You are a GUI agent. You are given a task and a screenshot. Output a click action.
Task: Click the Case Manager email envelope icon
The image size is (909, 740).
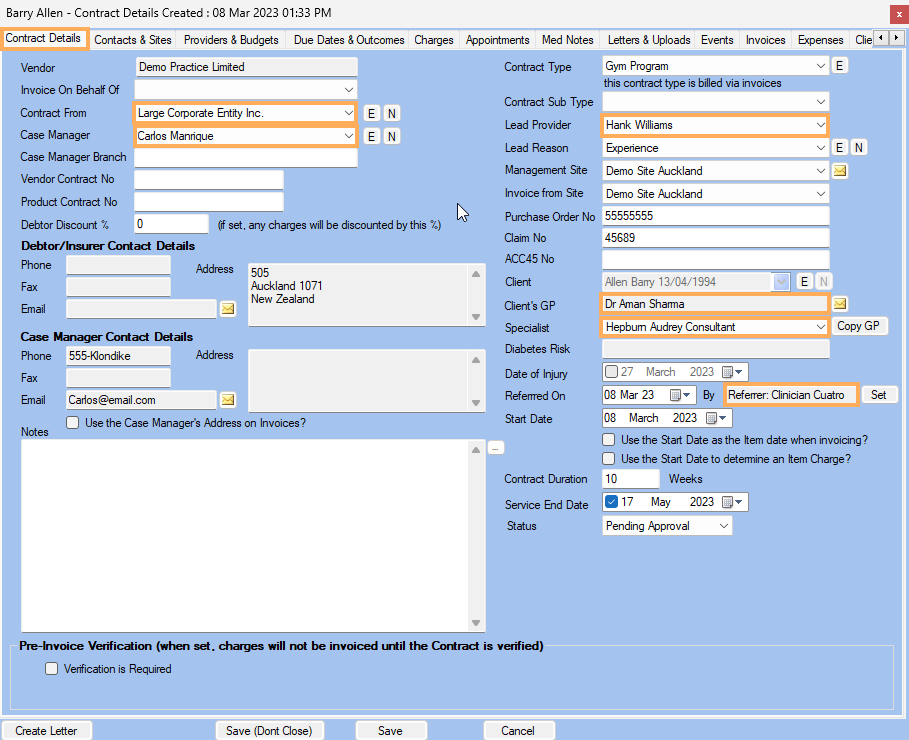click(228, 400)
